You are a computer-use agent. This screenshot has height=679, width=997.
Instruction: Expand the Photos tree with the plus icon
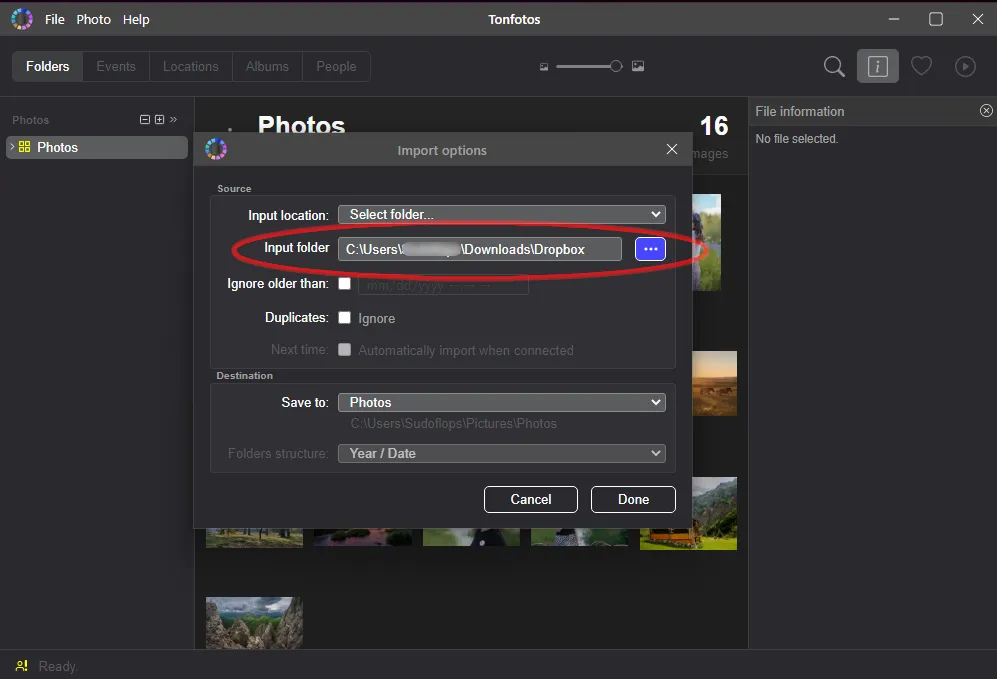pos(158,119)
